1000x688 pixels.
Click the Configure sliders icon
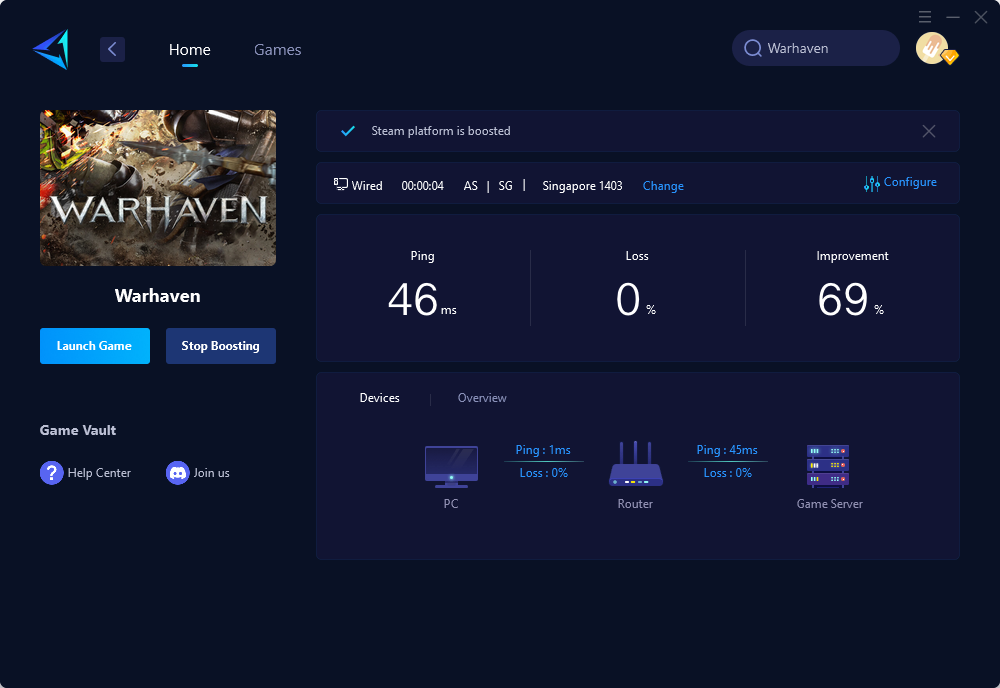click(872, 184)
